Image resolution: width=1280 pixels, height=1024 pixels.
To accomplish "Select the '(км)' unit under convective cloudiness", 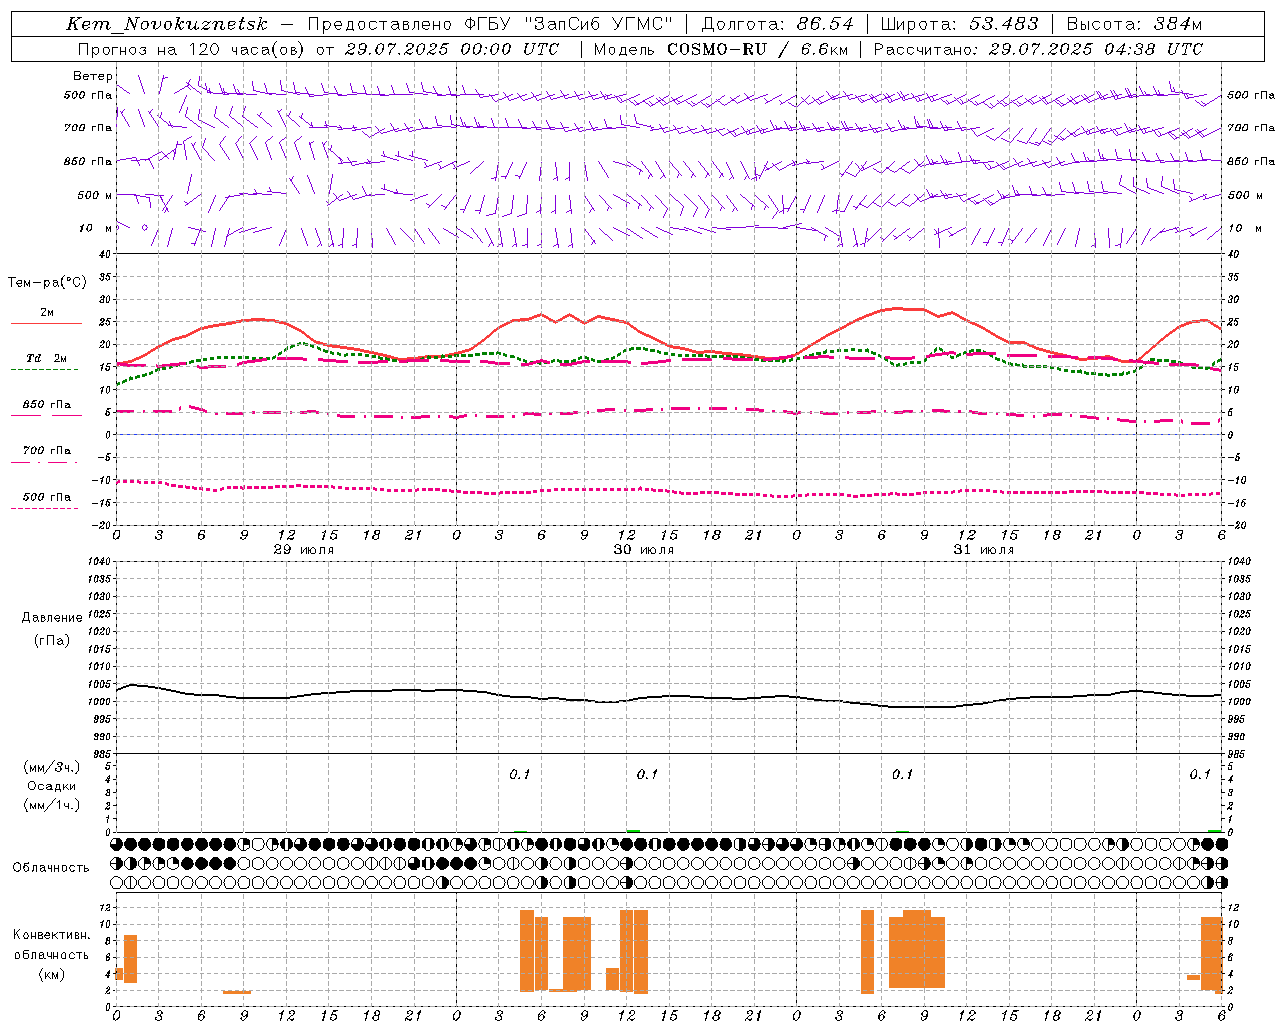I will [x=52, y=974].
